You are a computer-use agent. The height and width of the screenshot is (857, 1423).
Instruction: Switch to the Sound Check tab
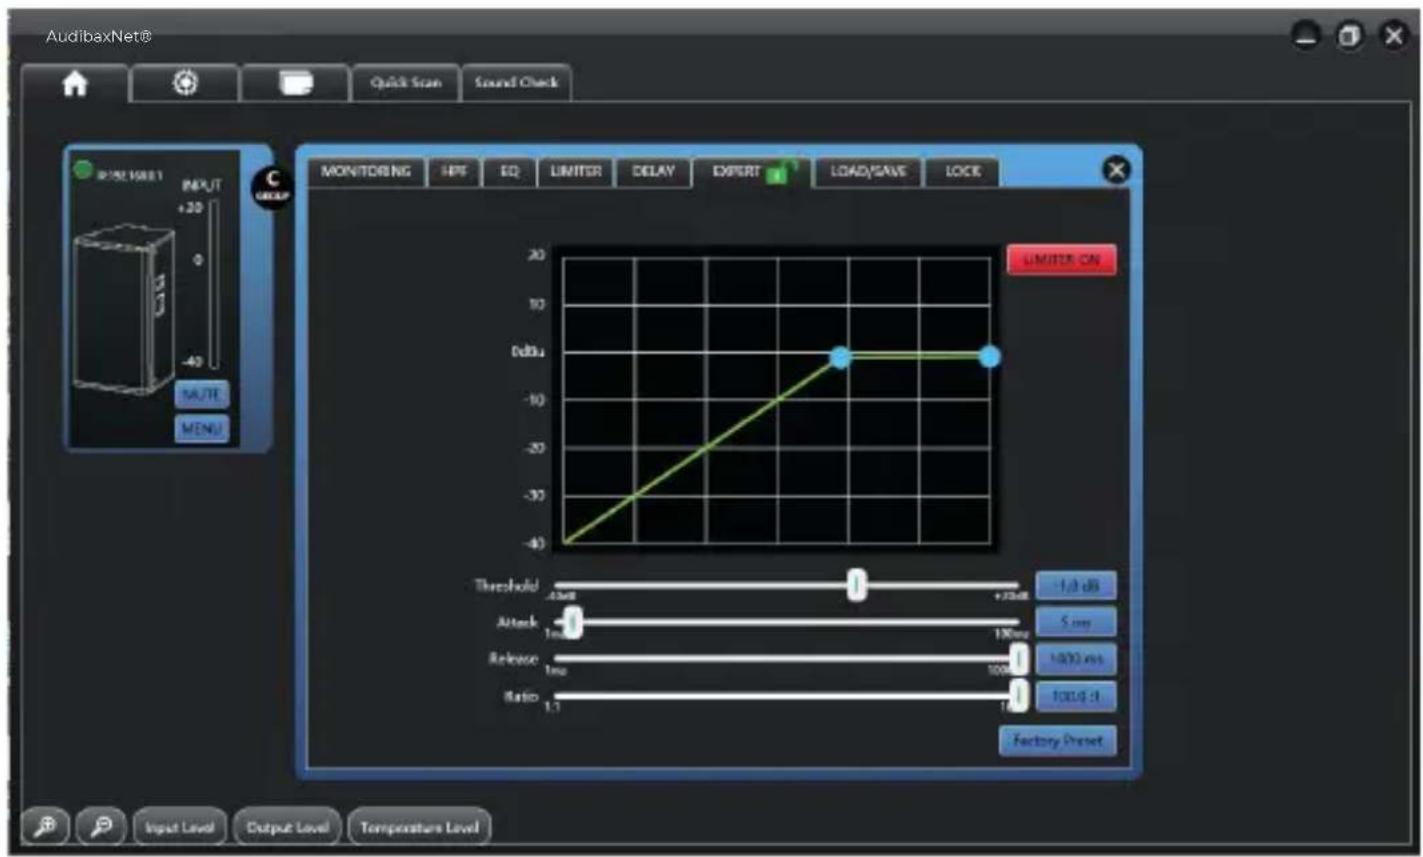[516, 83]
